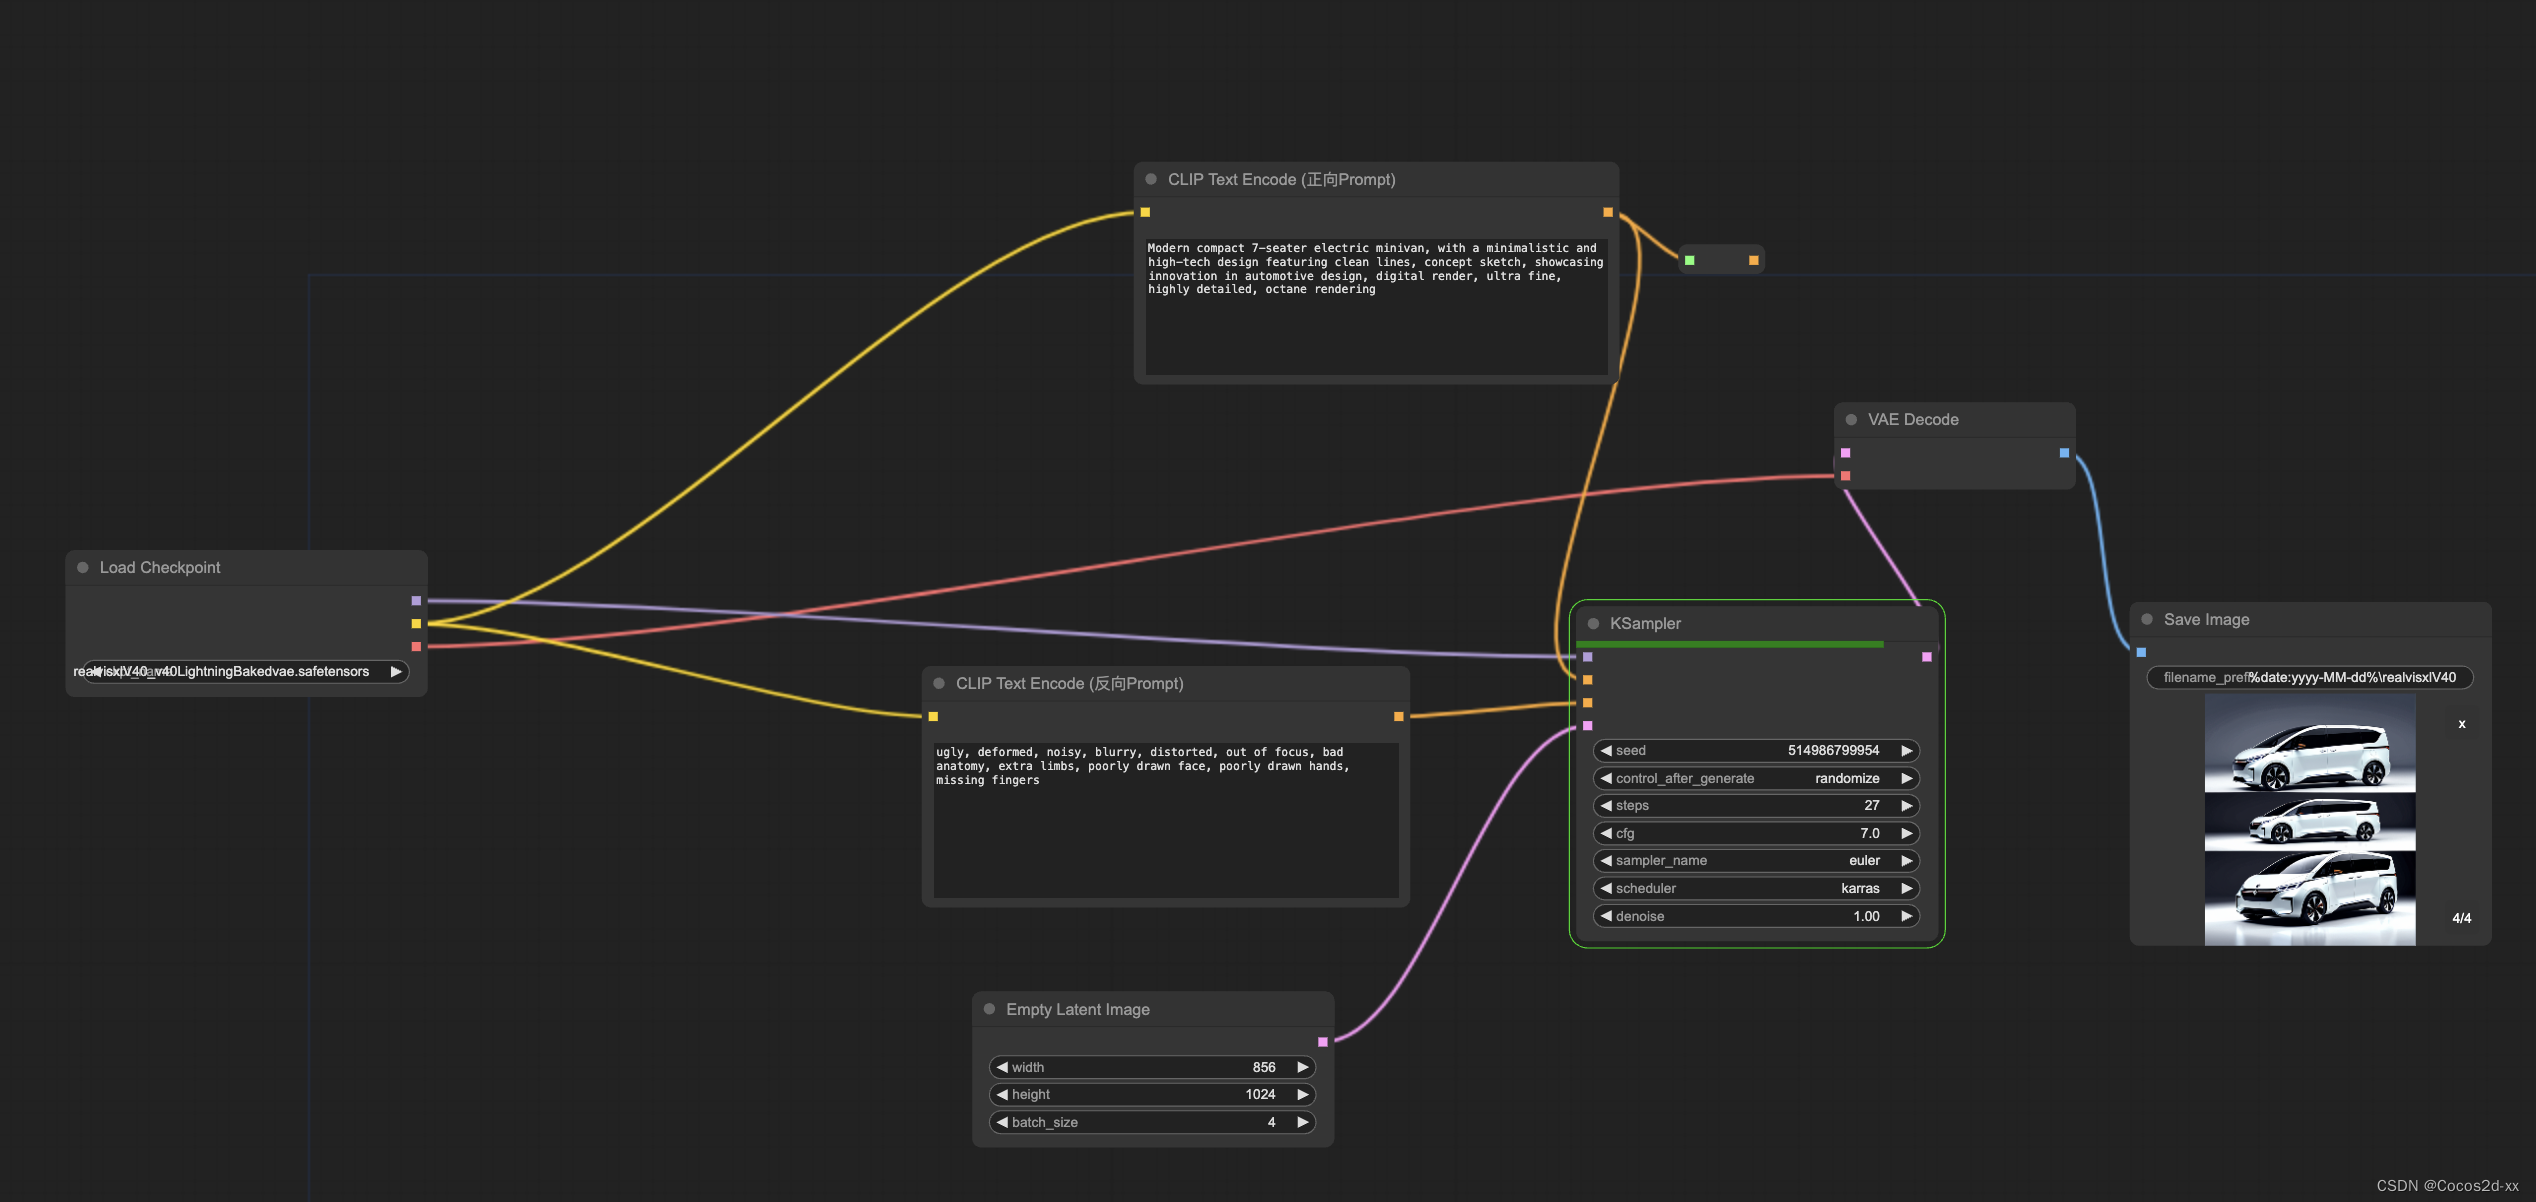Click right arrow to increase seed value

(x=1906, y=751)
